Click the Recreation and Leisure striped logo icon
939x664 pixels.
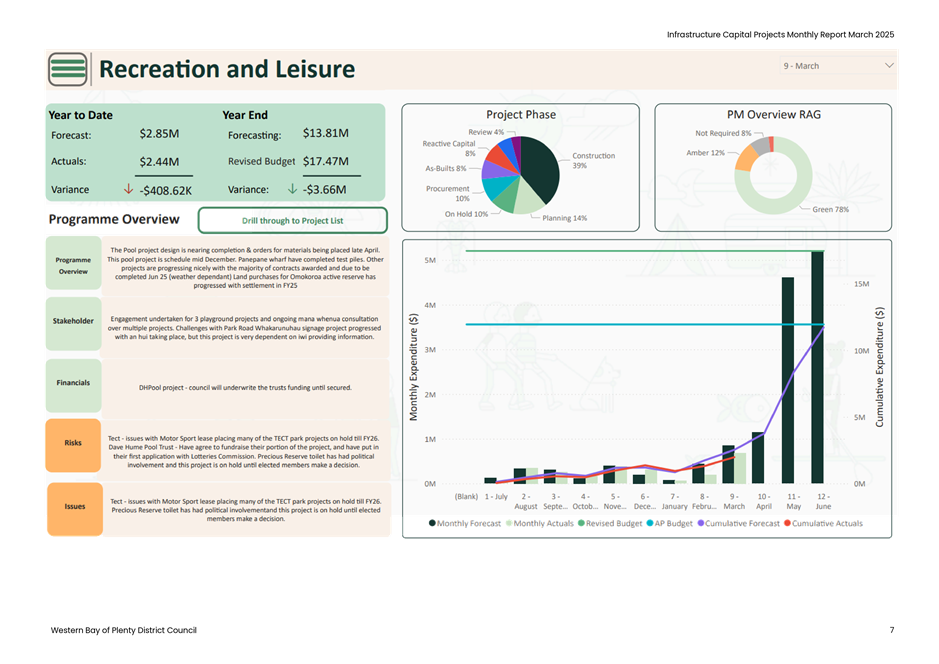pyautogui.click(x=66, y=70)
